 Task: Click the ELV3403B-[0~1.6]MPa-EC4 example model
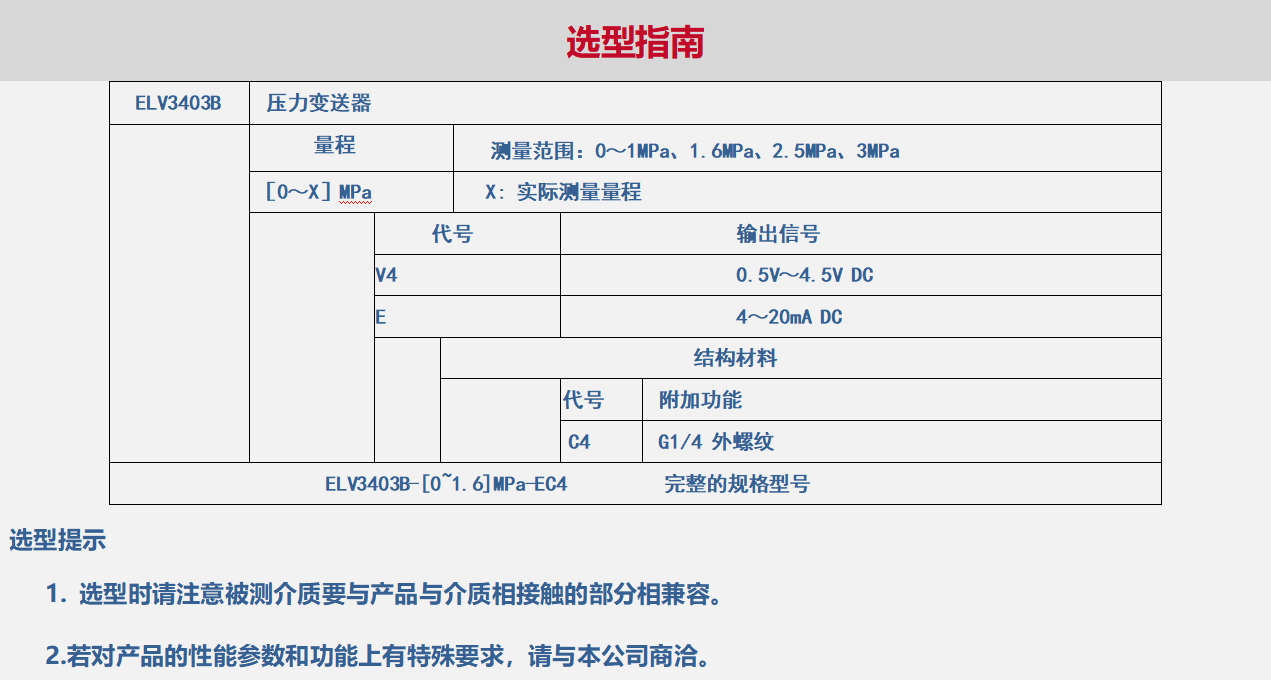tap(446, 484)
